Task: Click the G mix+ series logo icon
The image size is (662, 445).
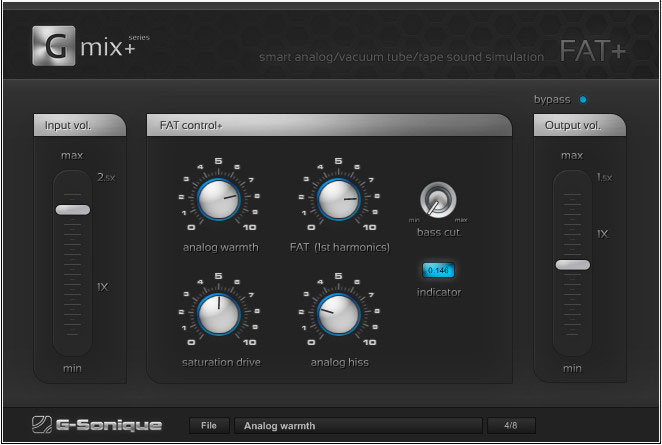Action: click(54, 46)
